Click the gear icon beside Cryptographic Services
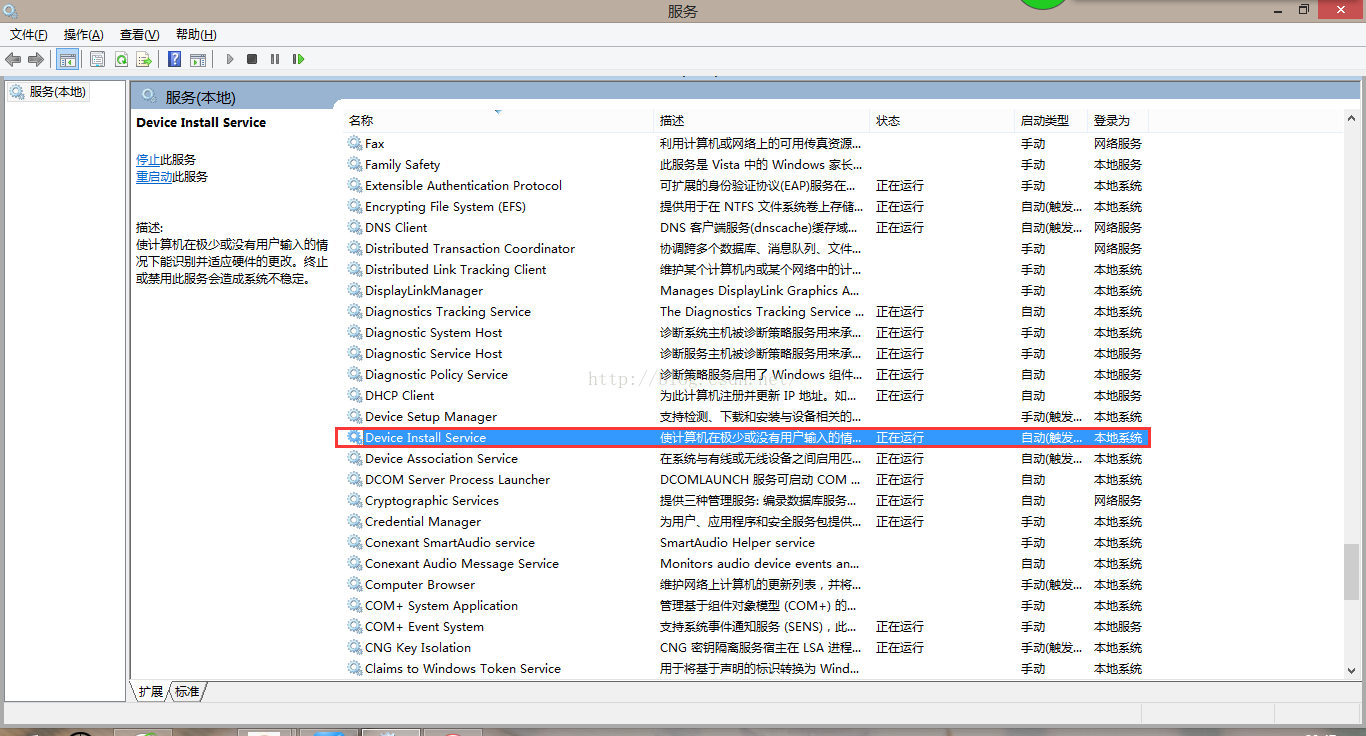 coord(355,500)
